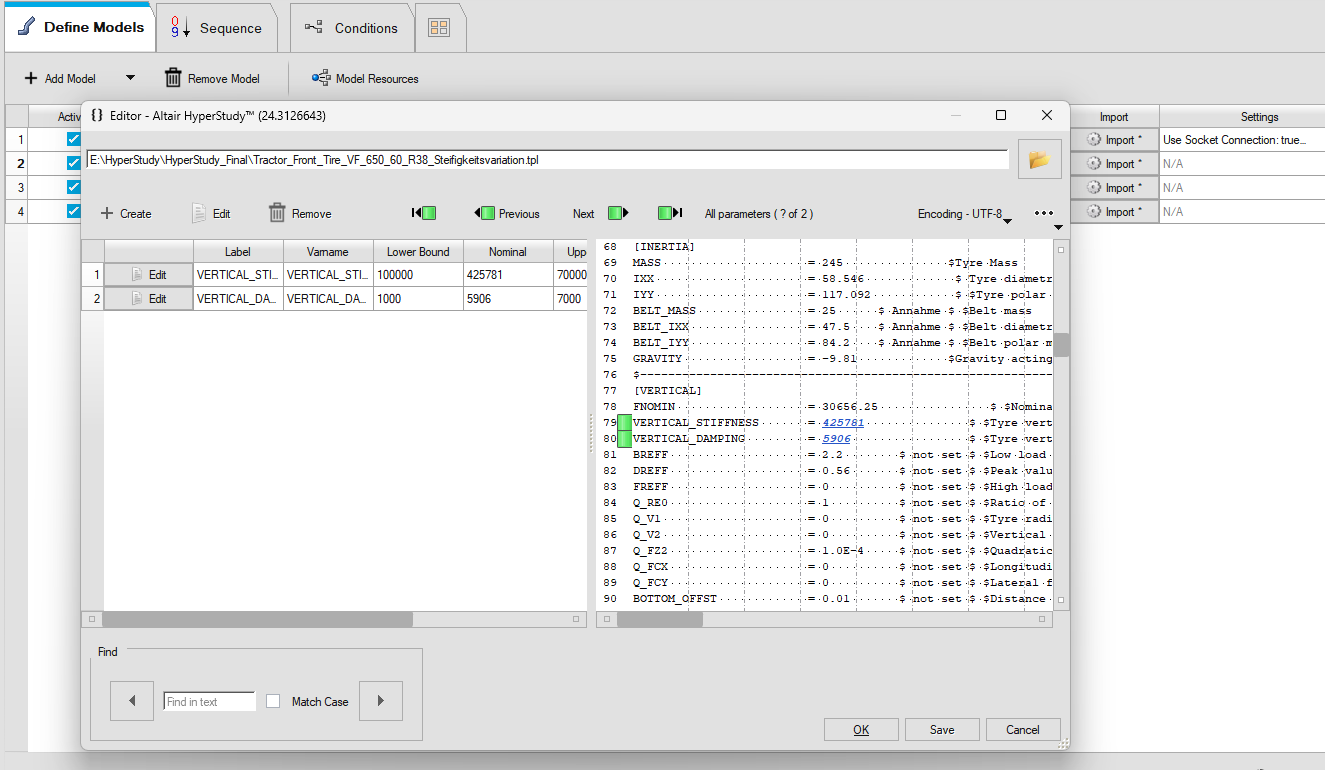Toggle the Active checkbox for model row 1
1325x770 pixels.
[74, 139]
